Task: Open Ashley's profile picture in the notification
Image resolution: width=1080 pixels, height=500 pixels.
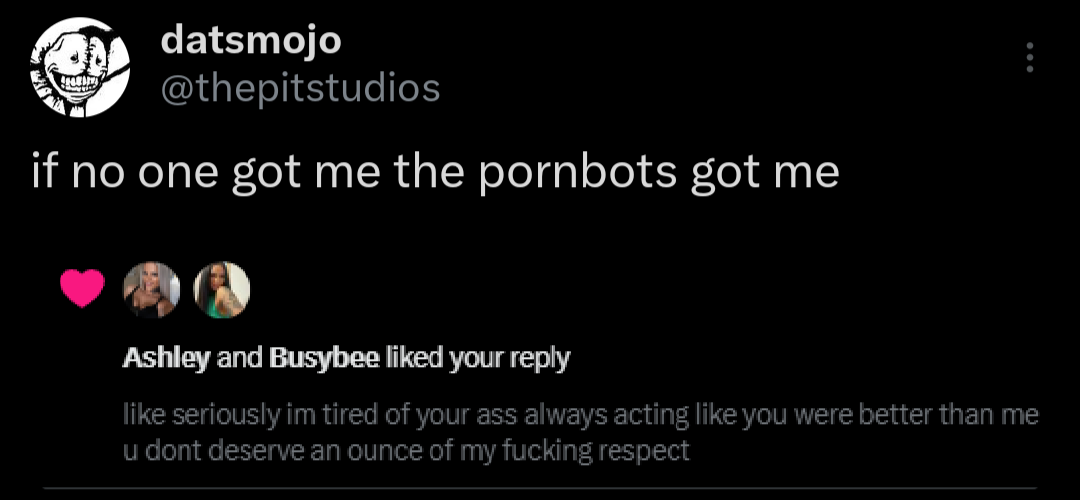Action: pos(151,288)
